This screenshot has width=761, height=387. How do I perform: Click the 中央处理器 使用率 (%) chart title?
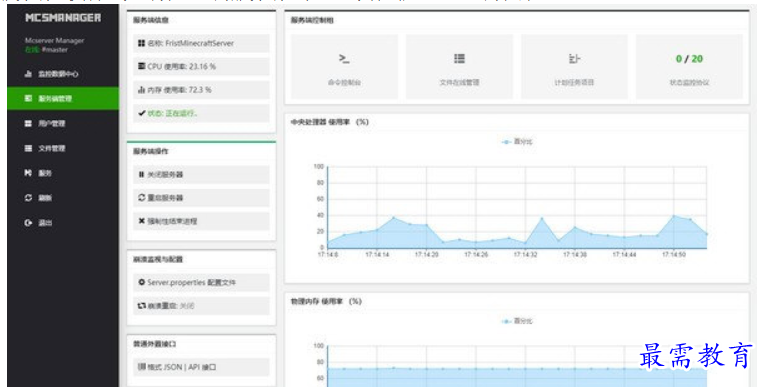click(330, 122)
